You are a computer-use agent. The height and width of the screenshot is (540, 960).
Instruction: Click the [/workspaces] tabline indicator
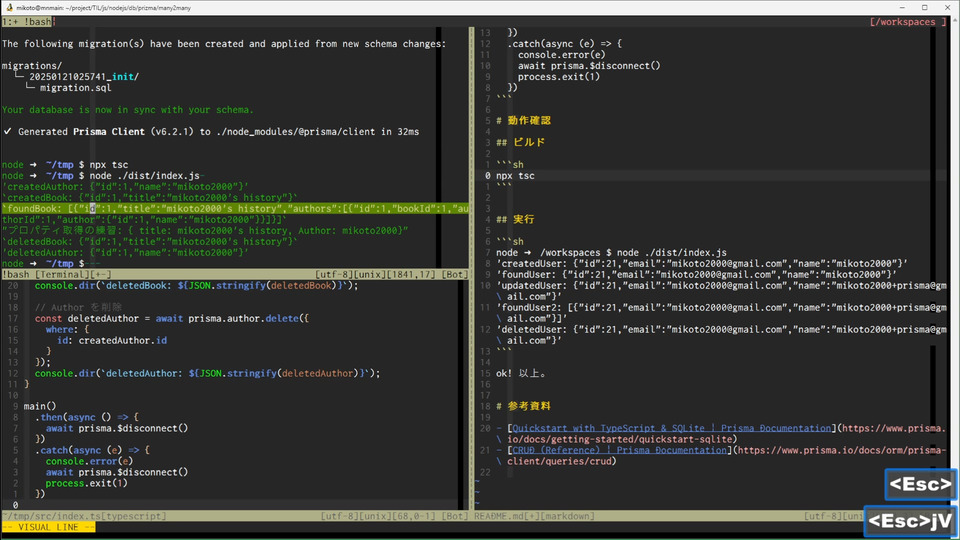[907, 21]
